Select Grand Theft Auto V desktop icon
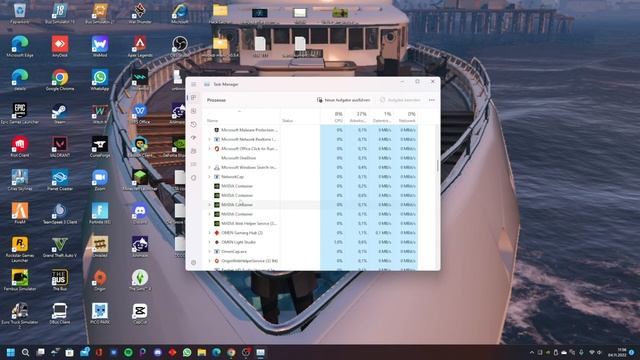 pos(60,247)
